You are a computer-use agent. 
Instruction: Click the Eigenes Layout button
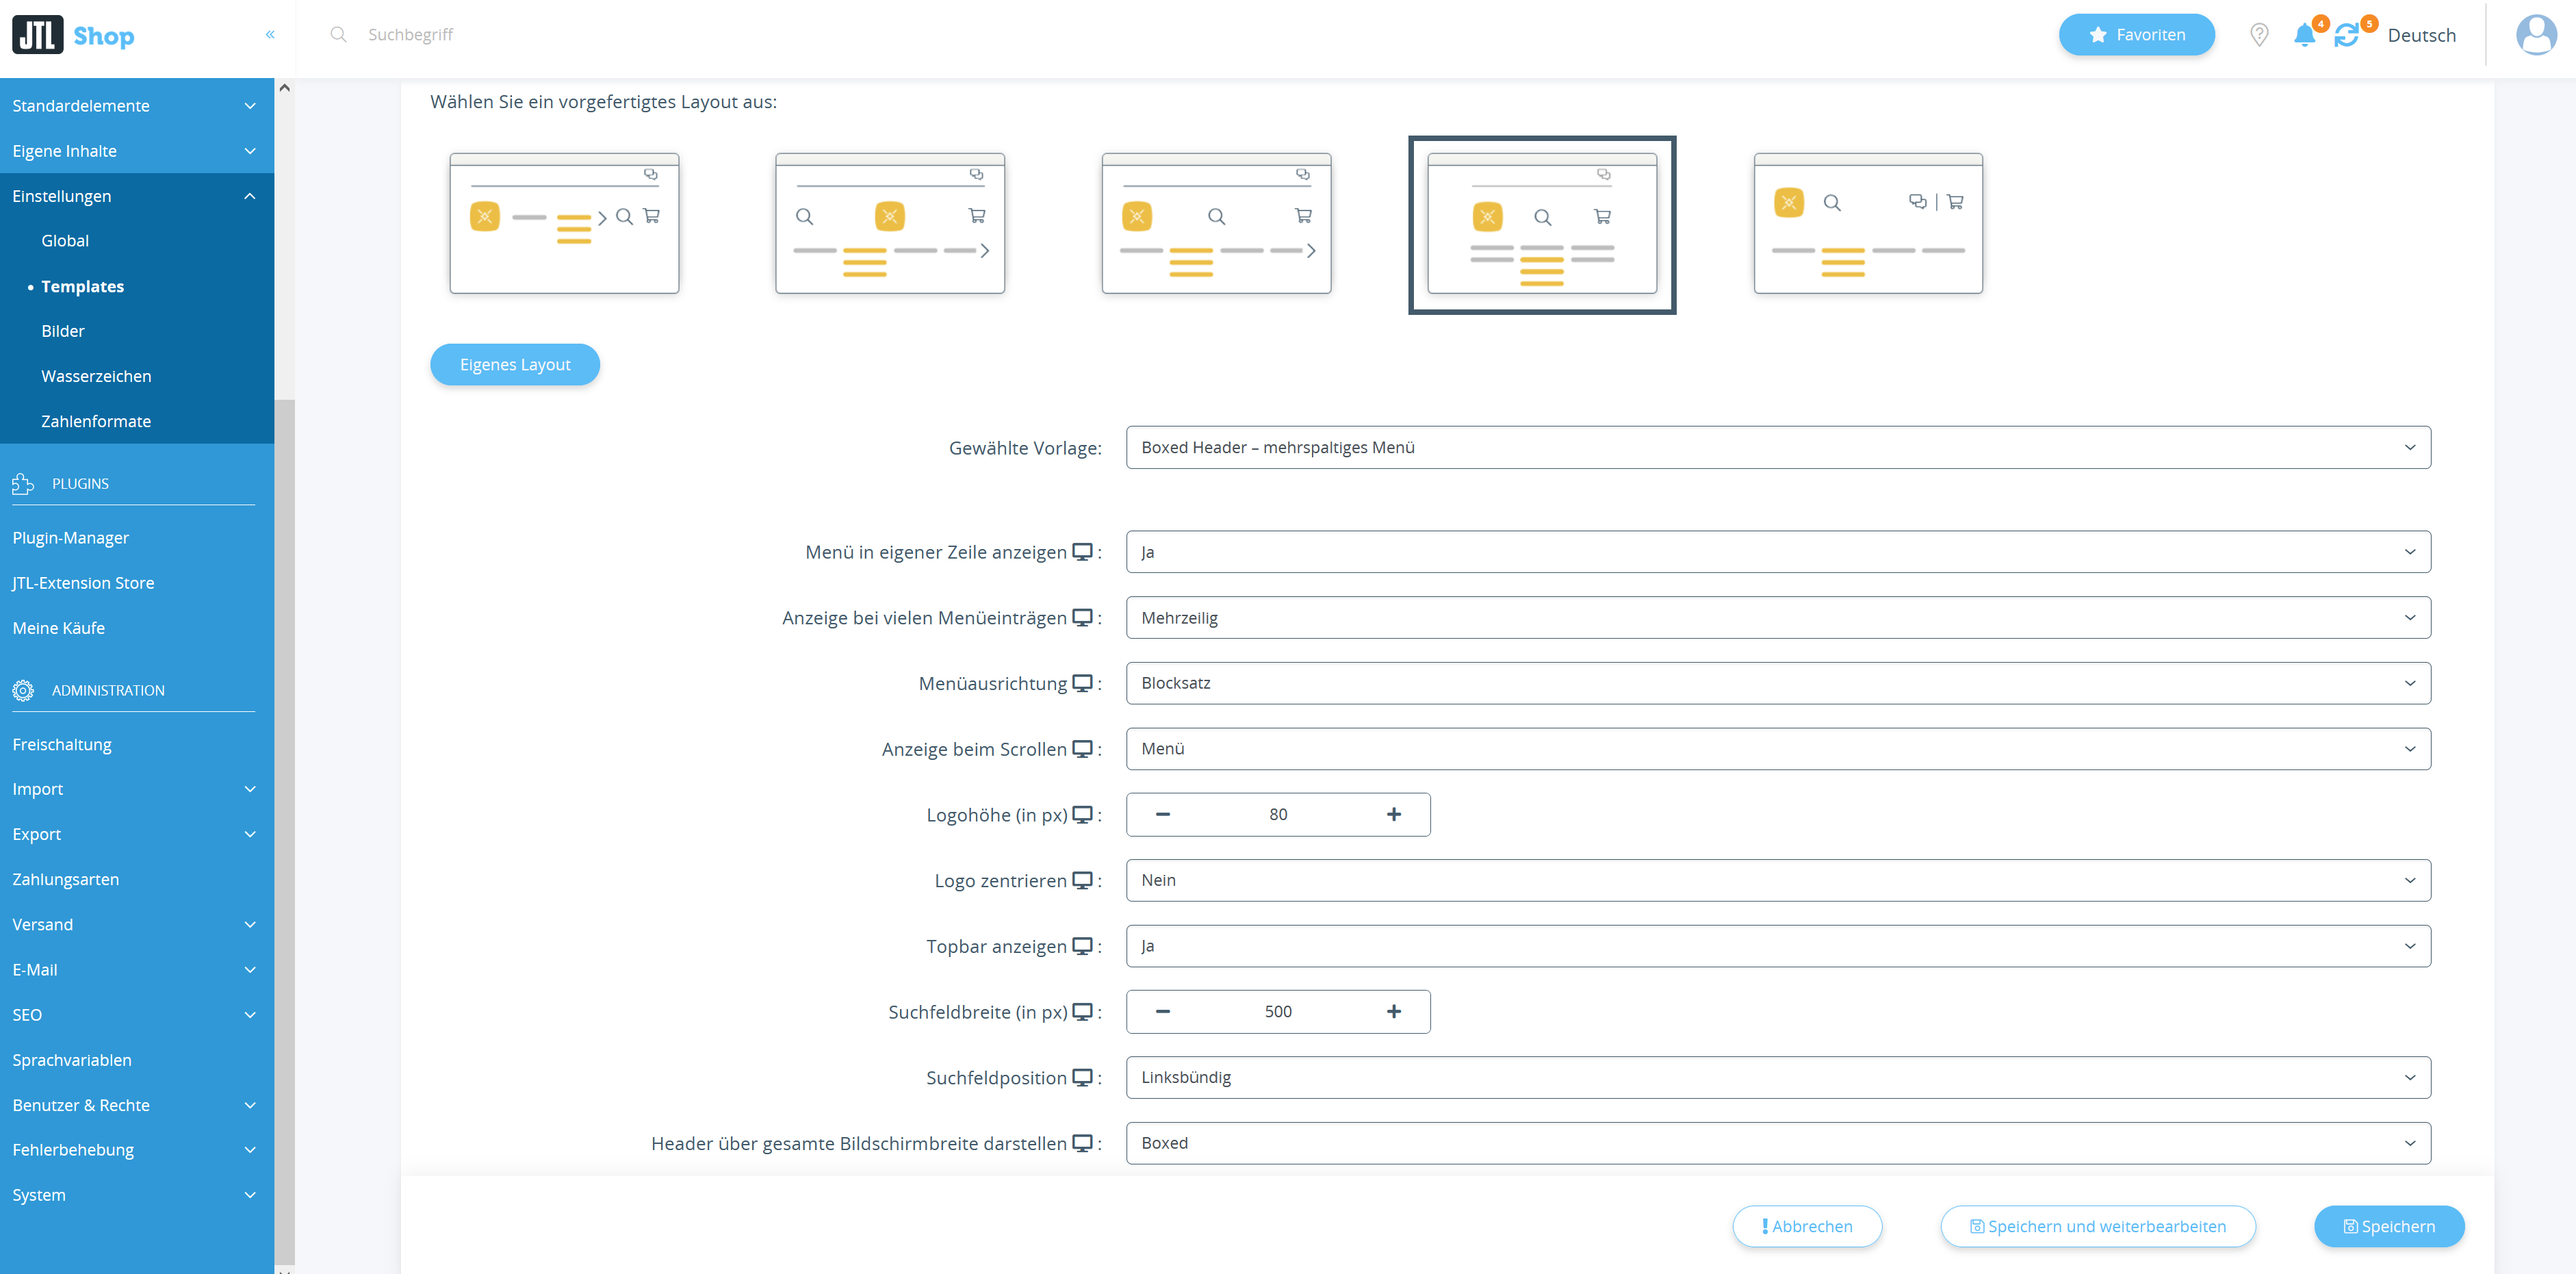pos(514,364)
